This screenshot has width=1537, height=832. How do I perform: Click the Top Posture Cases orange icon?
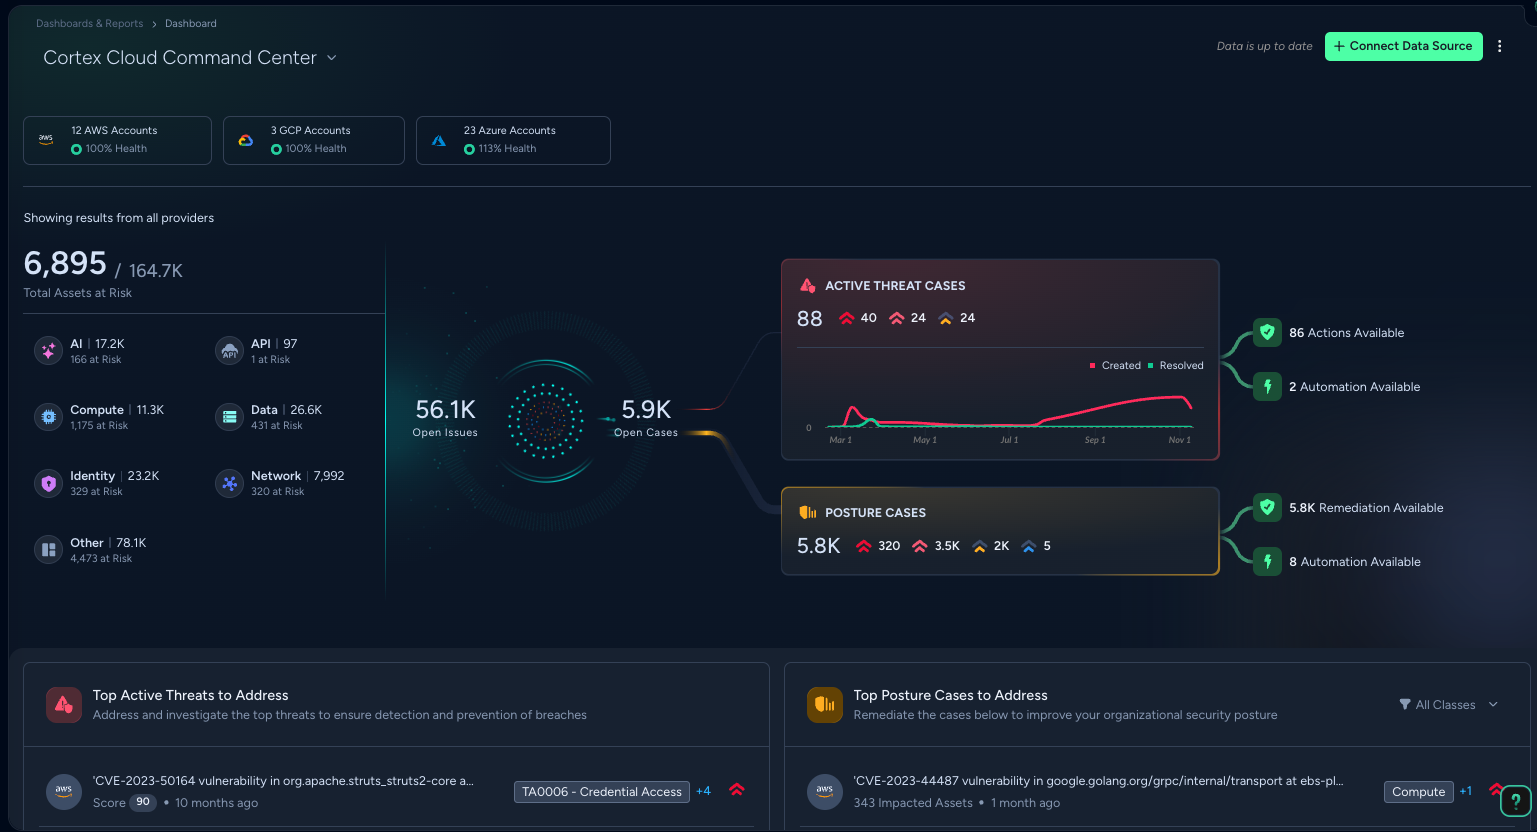(825, 704)
